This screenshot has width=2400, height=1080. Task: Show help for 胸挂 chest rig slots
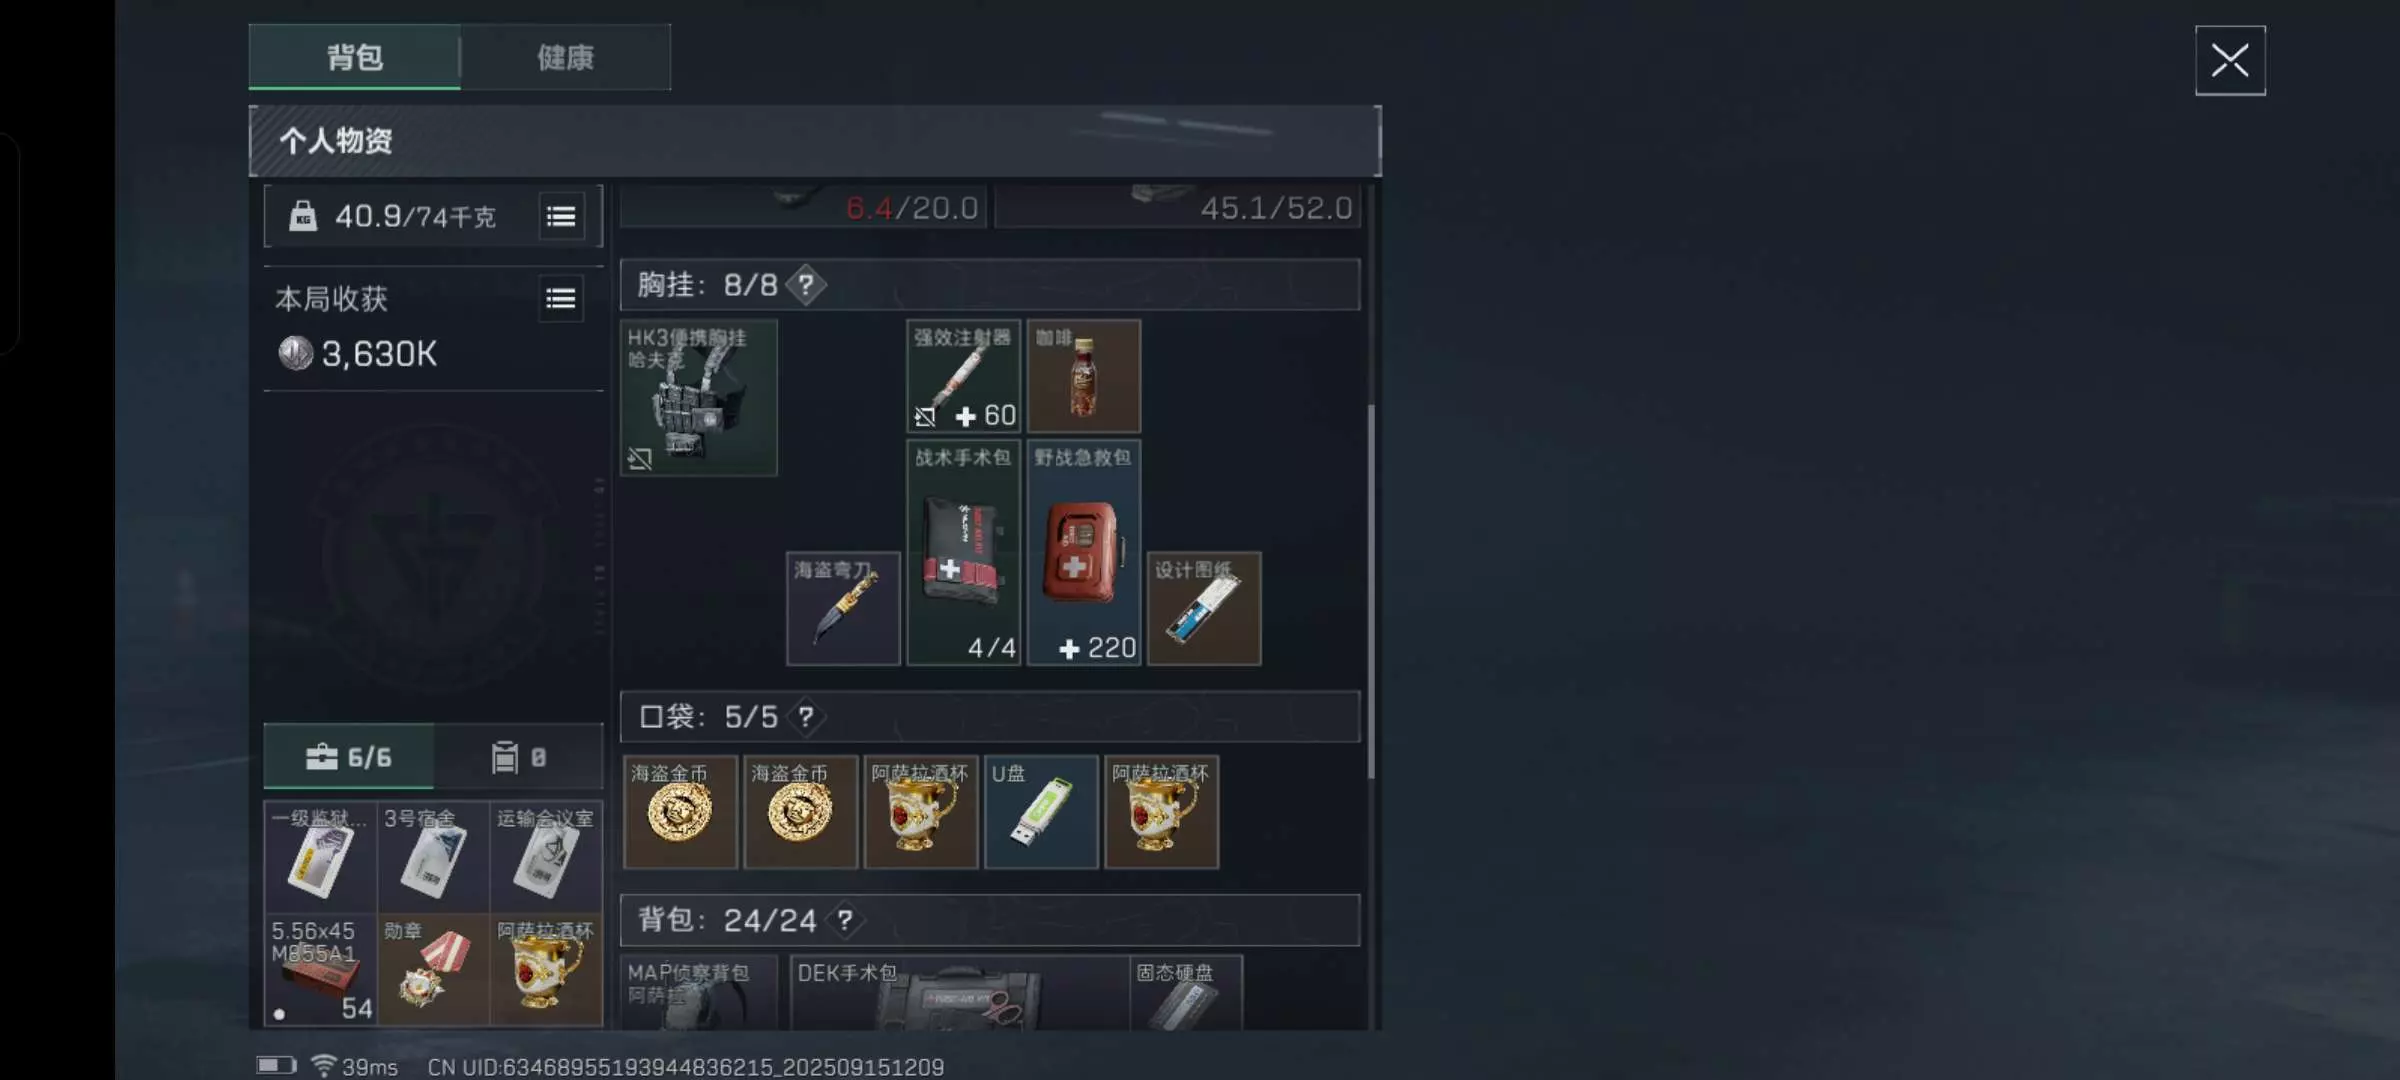[805, 285]
